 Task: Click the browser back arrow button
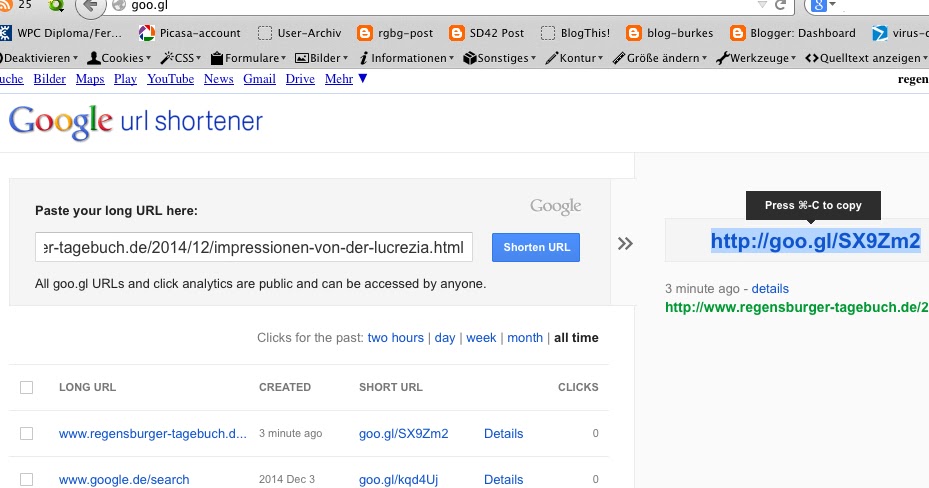pos(91,6)
